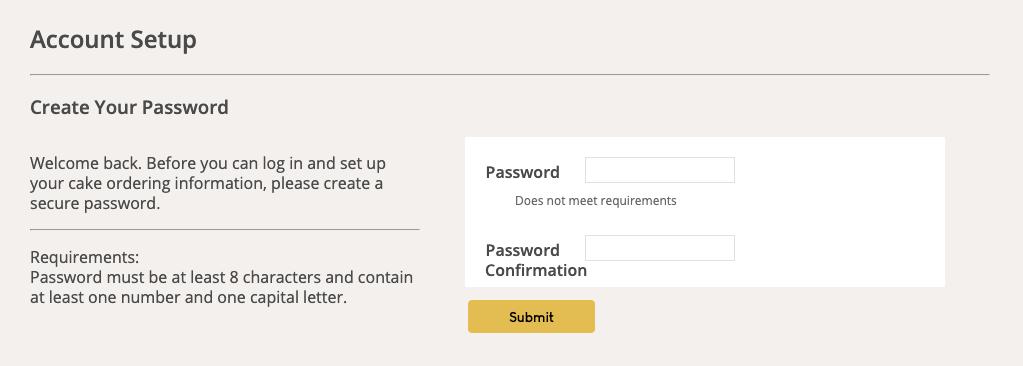Click the Password input field
1023x366 pixels.
click(660, 170)
